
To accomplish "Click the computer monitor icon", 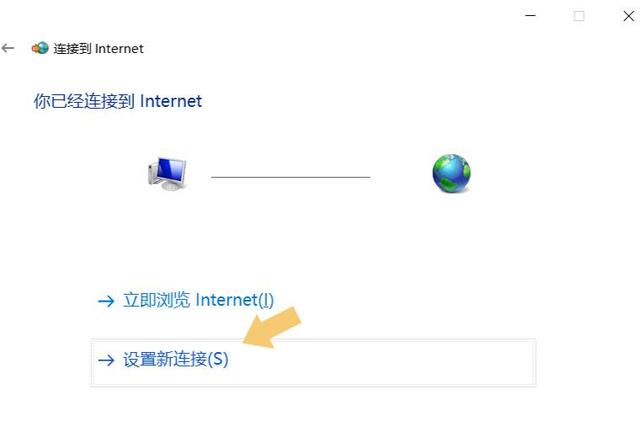I will pos(167,173).
